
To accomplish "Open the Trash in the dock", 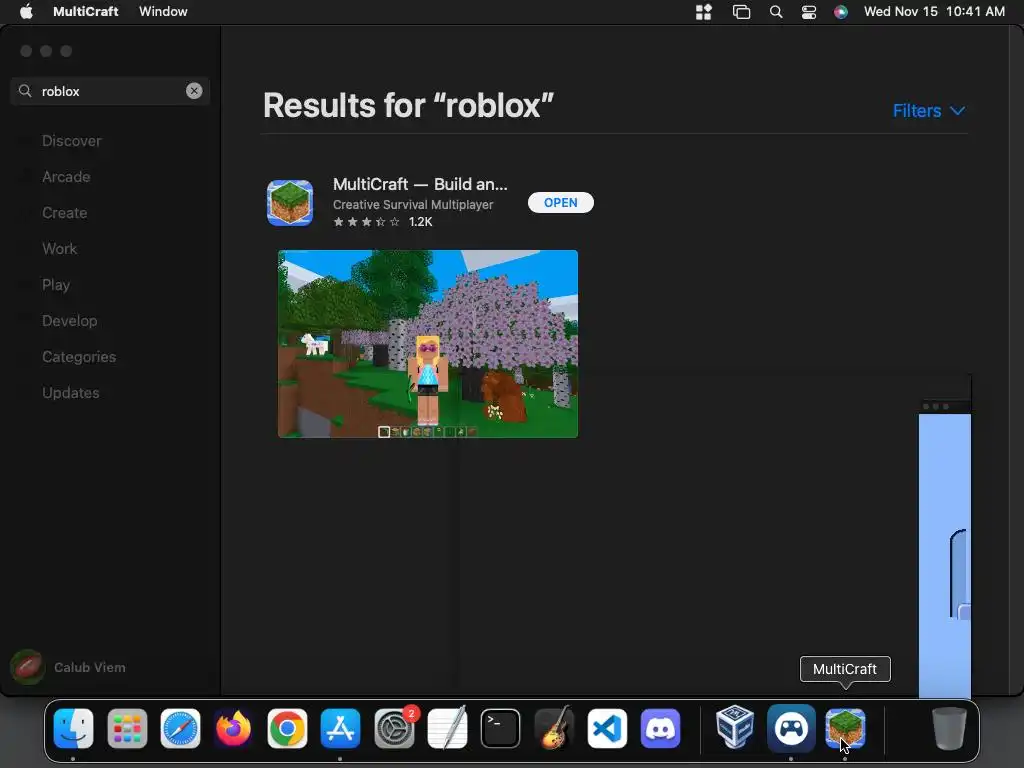I will point(949,728).
